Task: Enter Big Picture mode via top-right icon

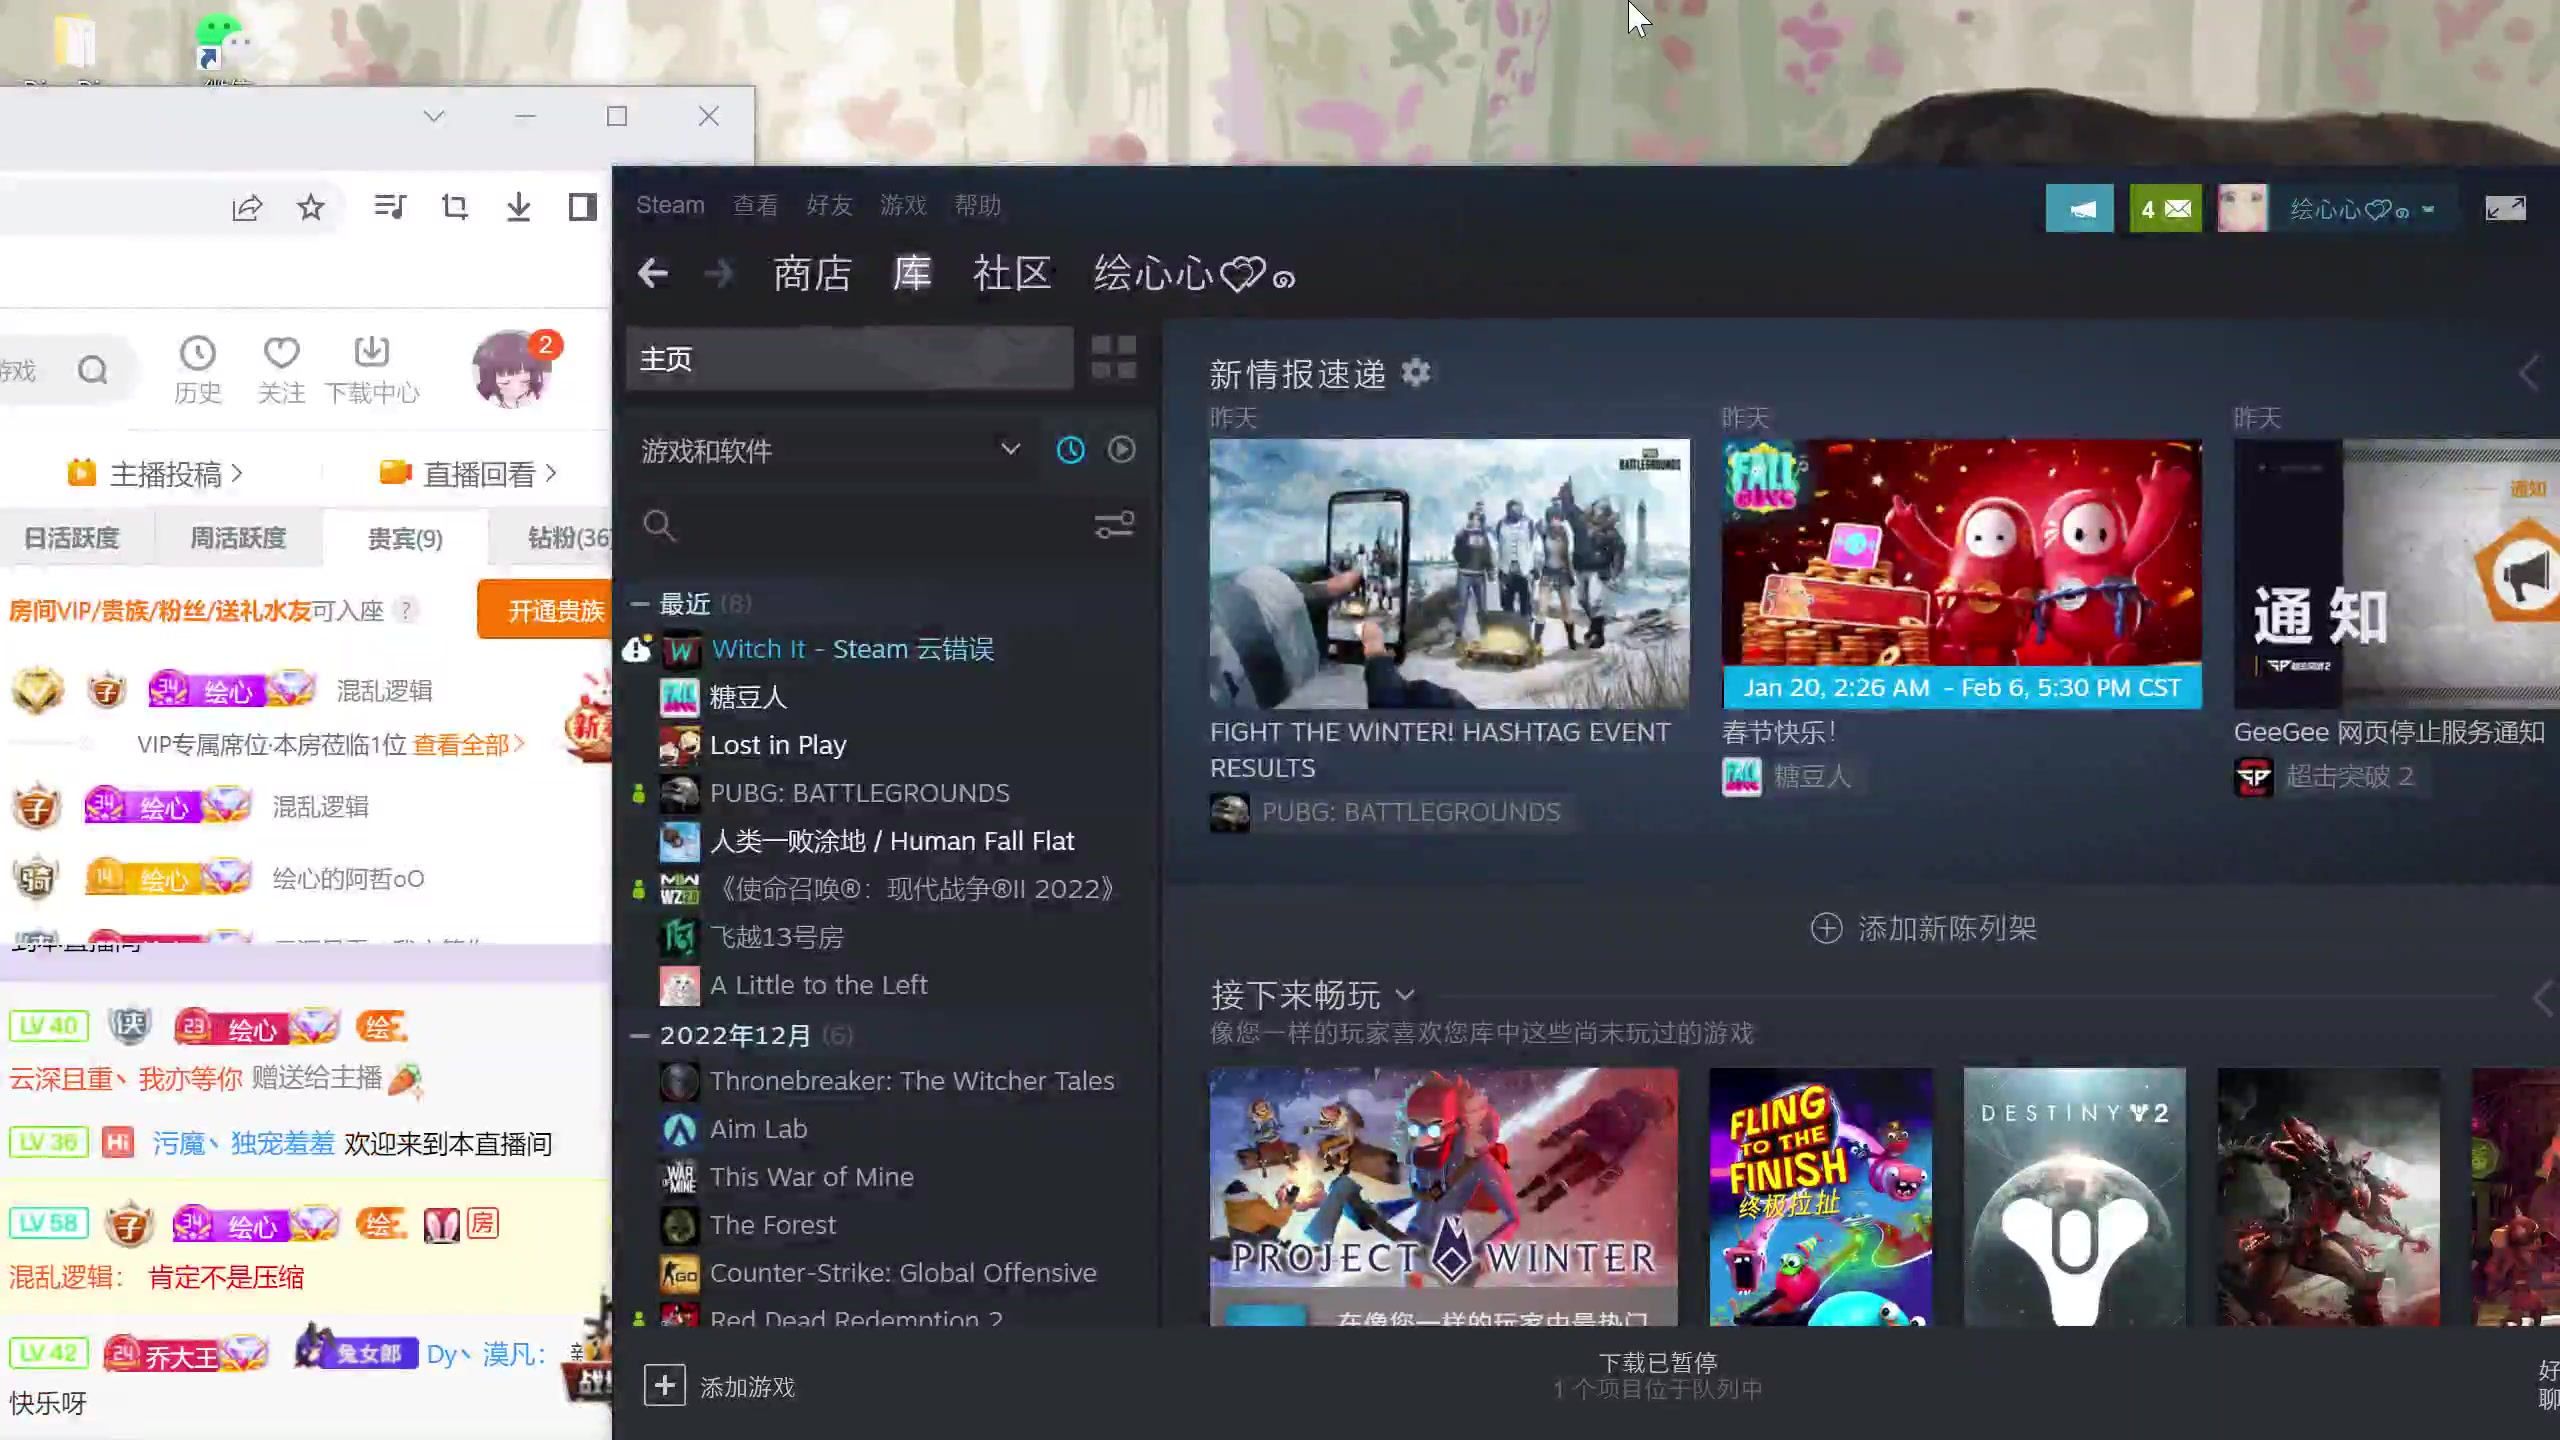Action: [x=2505, y=208]
